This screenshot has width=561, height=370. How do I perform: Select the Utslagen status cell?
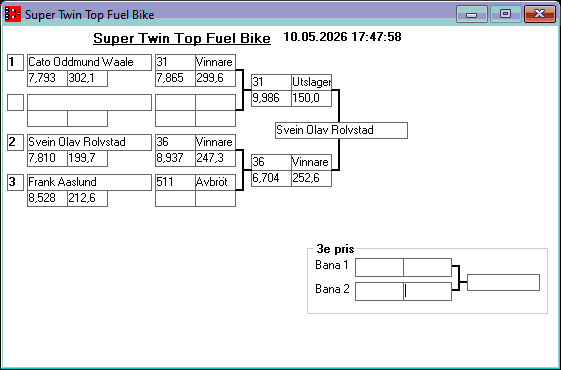coord(311,82)
